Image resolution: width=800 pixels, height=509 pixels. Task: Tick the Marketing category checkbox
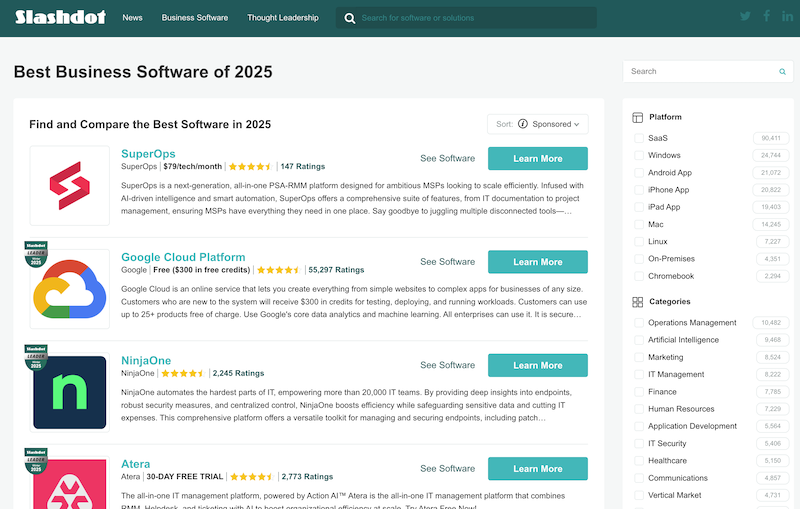pyautogui.click(x=638, y=358)
